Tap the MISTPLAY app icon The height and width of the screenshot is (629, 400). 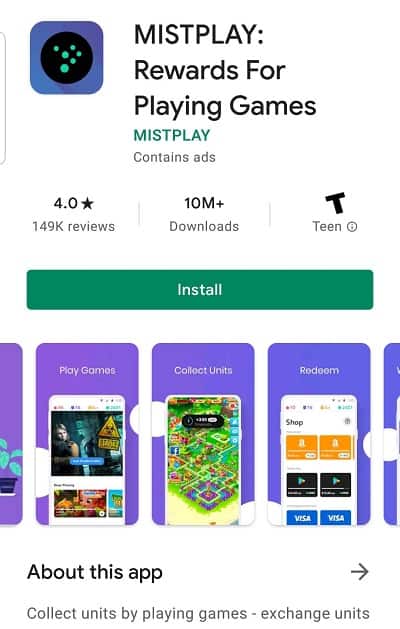coord(67,58)
